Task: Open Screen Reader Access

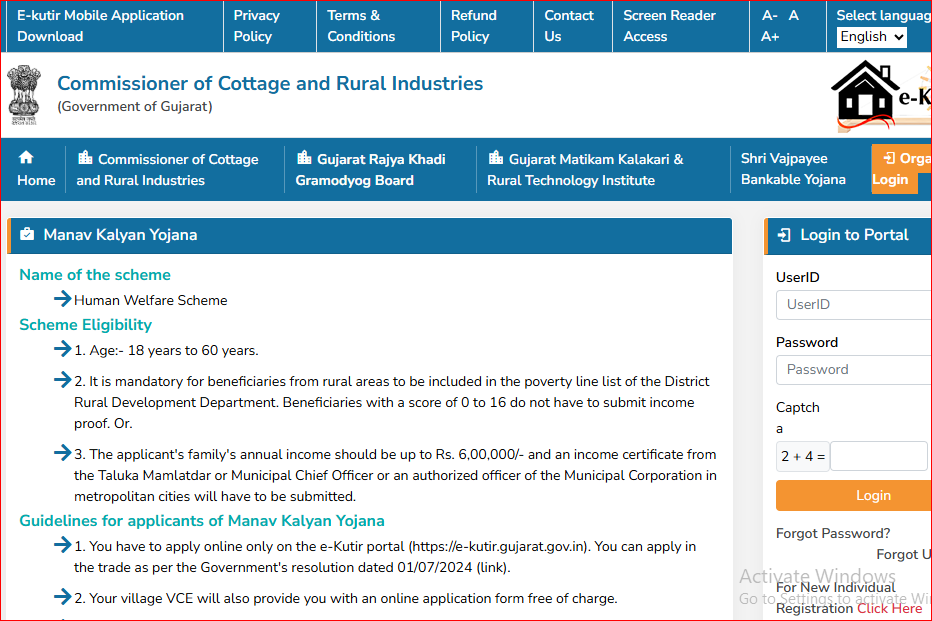Action: coord(669,26)
